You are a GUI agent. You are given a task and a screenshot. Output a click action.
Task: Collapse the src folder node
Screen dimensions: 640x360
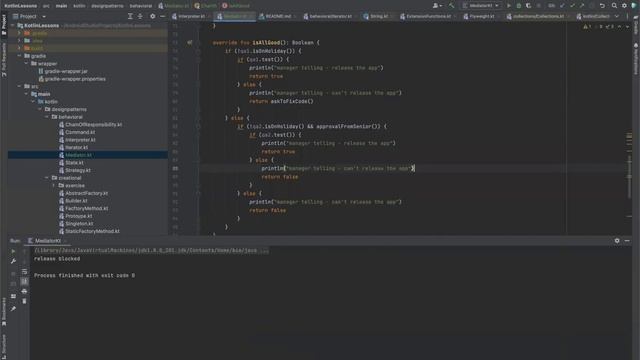pyautogui.click(x=19, y=86)
